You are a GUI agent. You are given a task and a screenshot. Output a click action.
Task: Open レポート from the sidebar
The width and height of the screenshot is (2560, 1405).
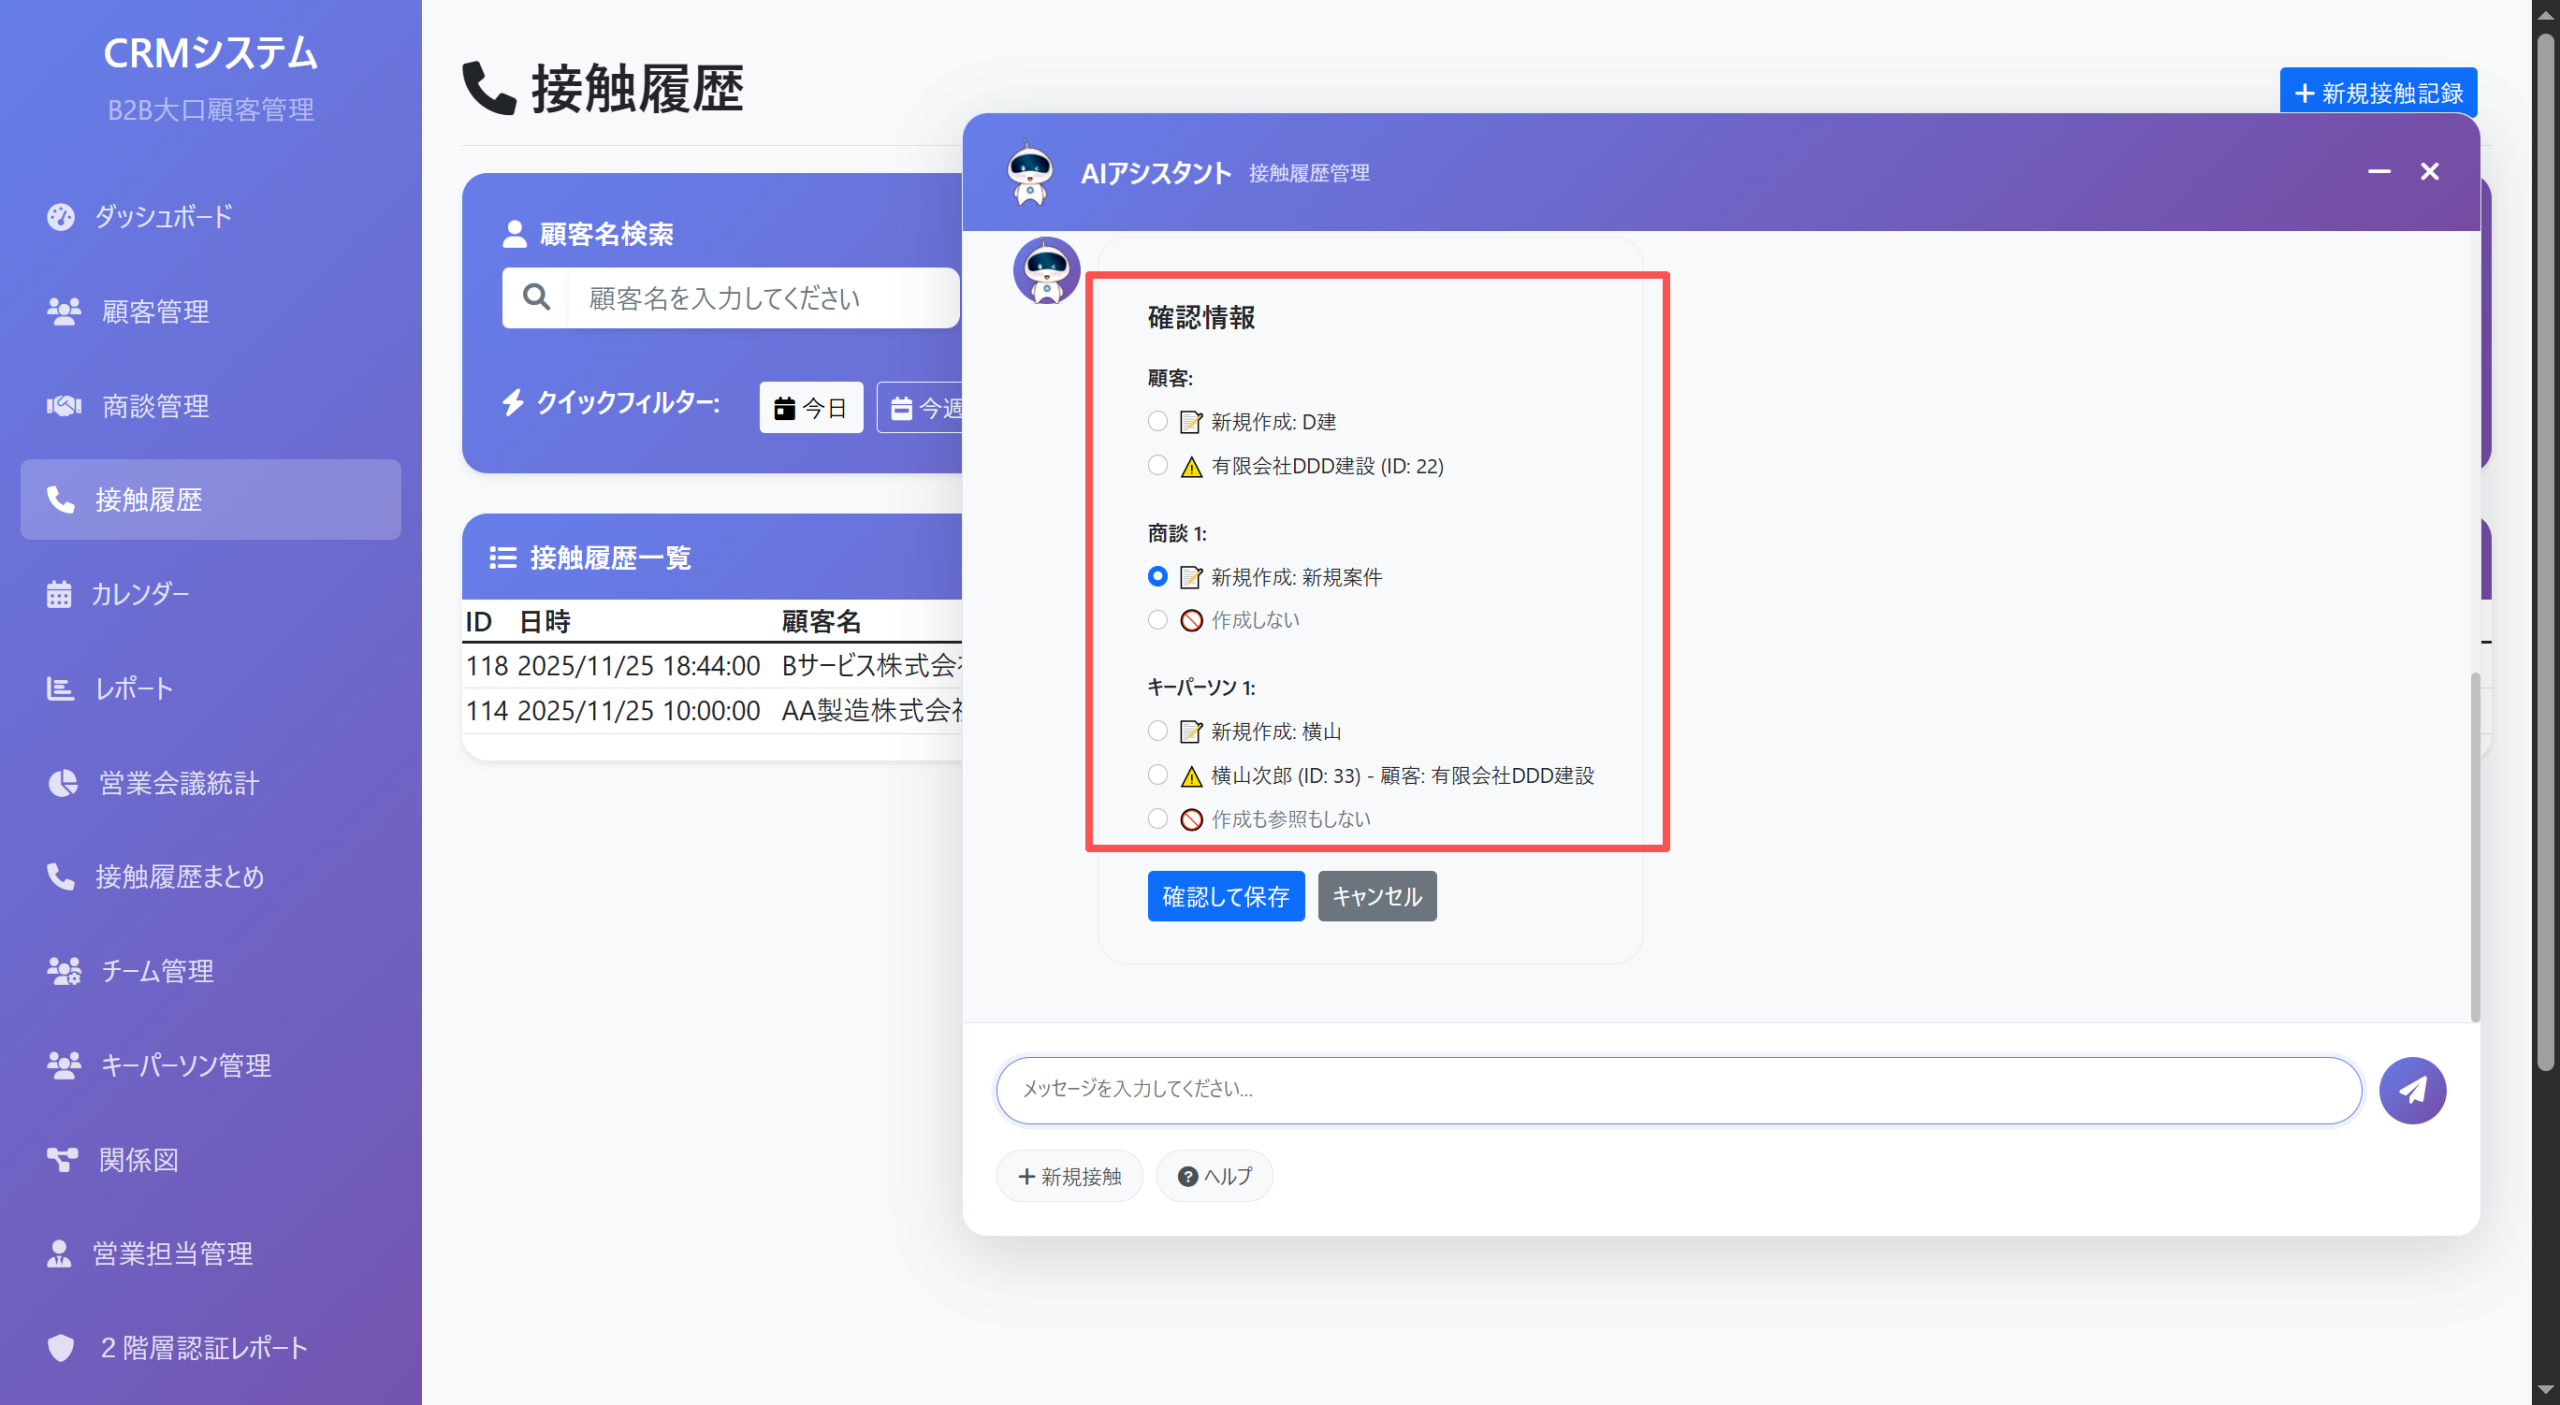(x=132, y=688)
